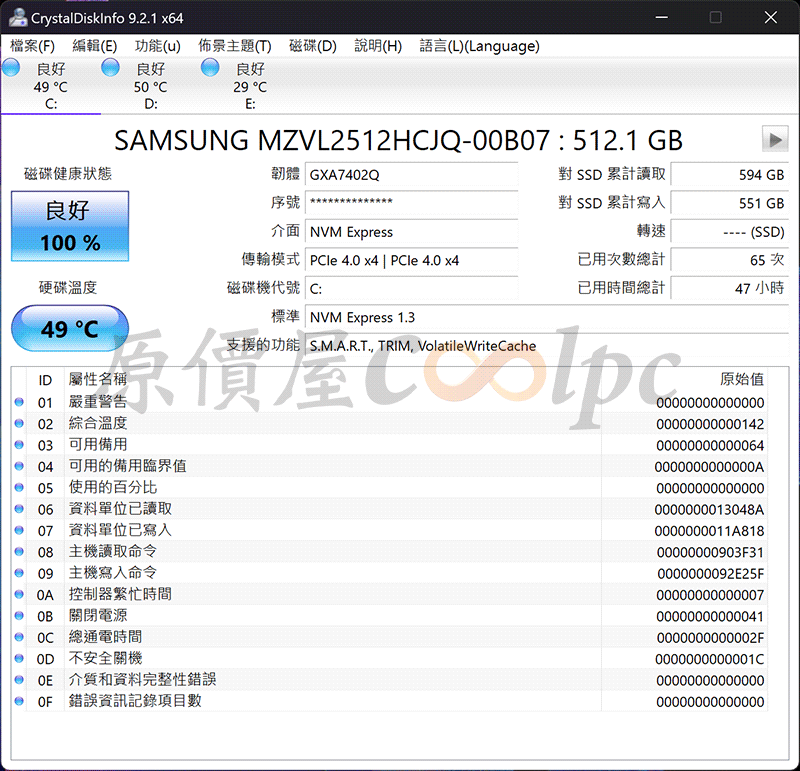Select the E: drive status circle
800x771 pixels.
210,68
